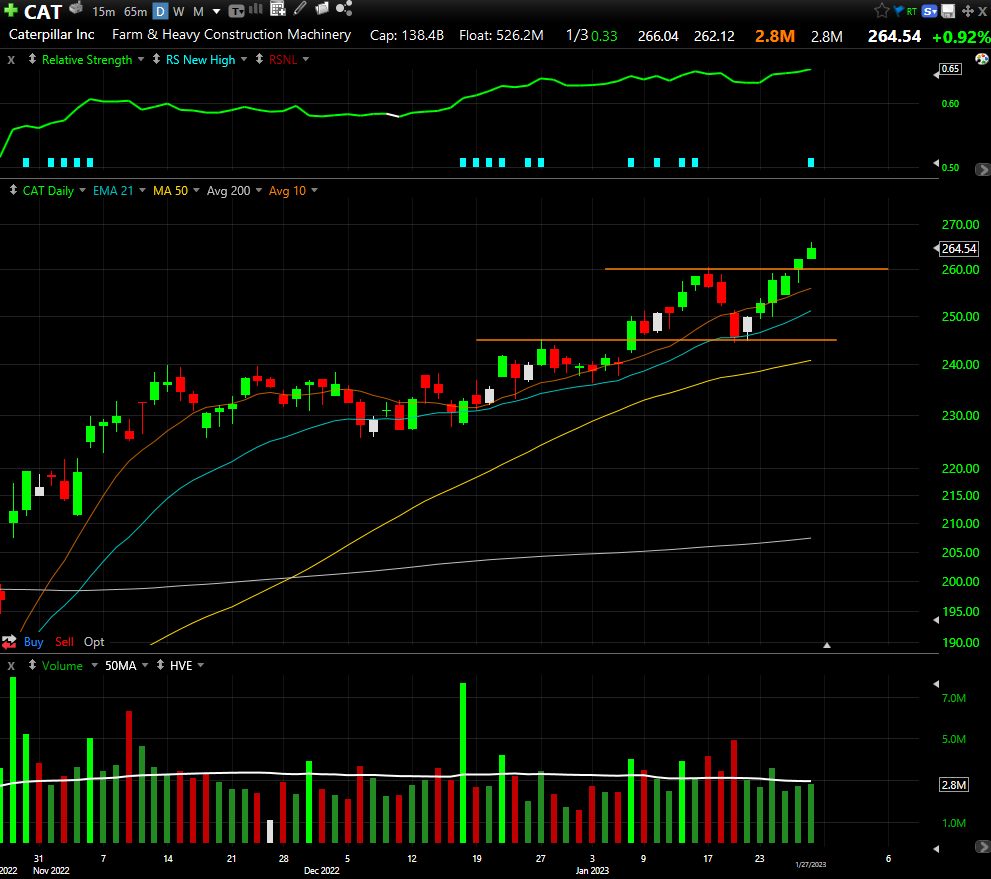
Task: Click the share chart icon
Action: 344,8
